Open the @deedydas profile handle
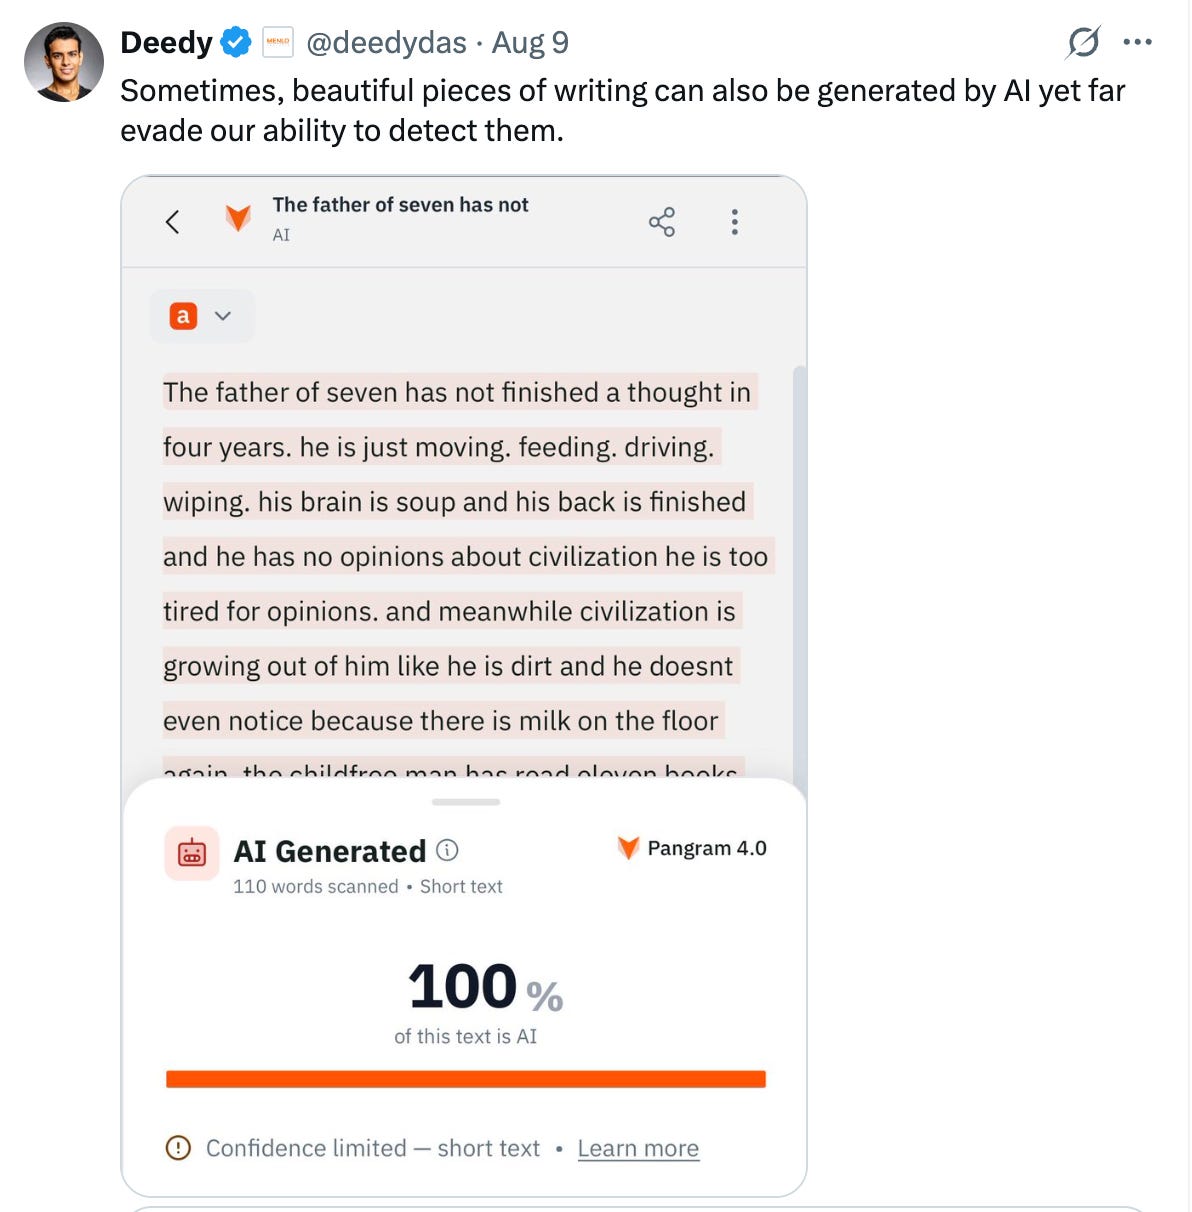Screen dimensions: 1192x1212 click(x=386, y=42)
